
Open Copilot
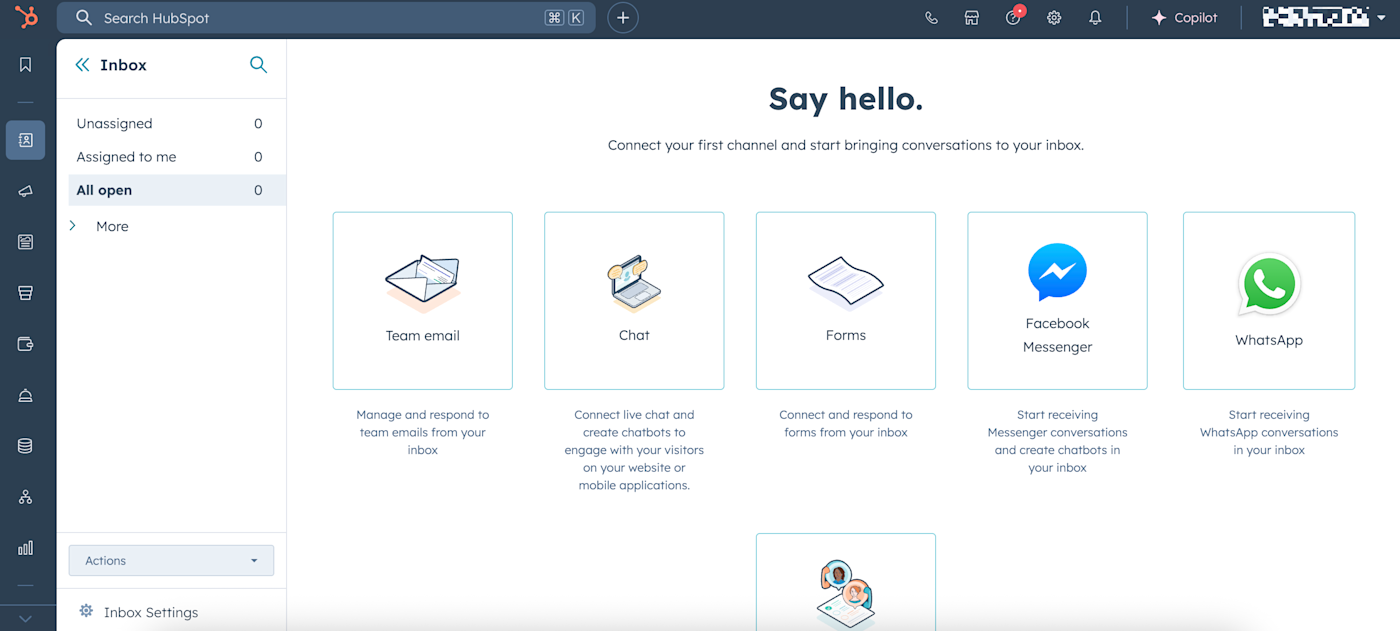(1184, 18)
